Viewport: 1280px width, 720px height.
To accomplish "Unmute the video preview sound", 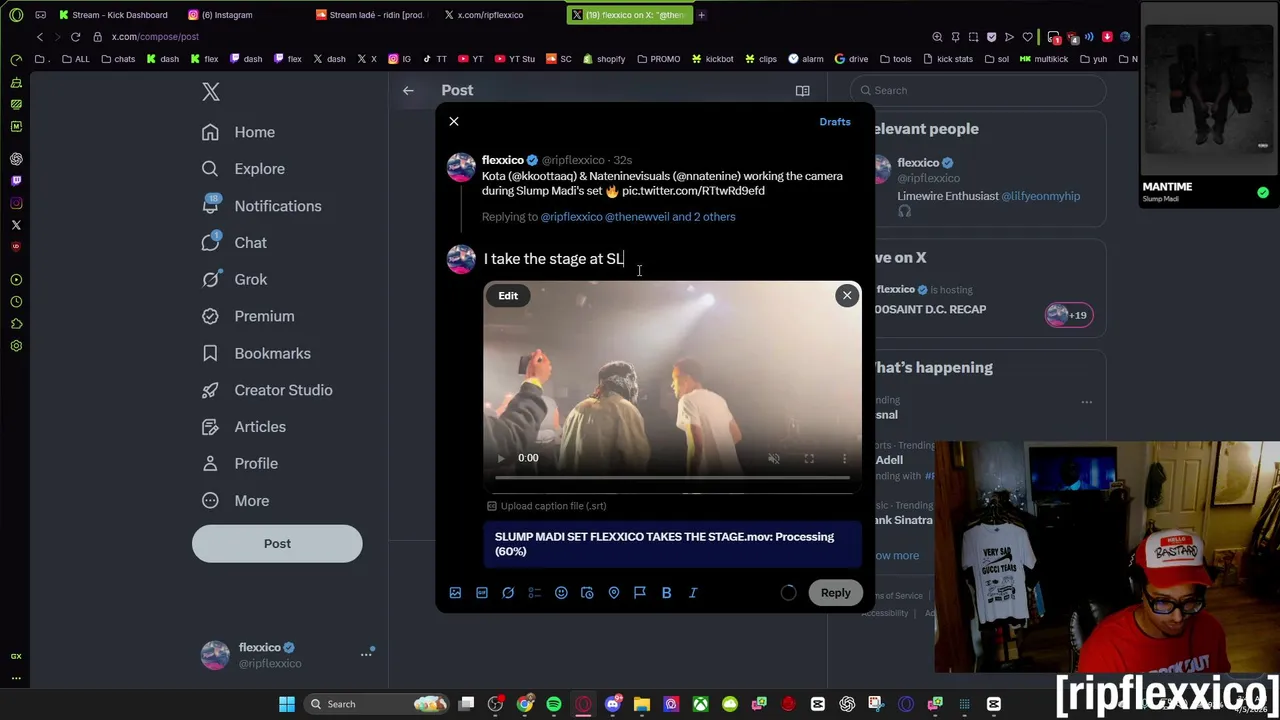I will coord(773,458).
